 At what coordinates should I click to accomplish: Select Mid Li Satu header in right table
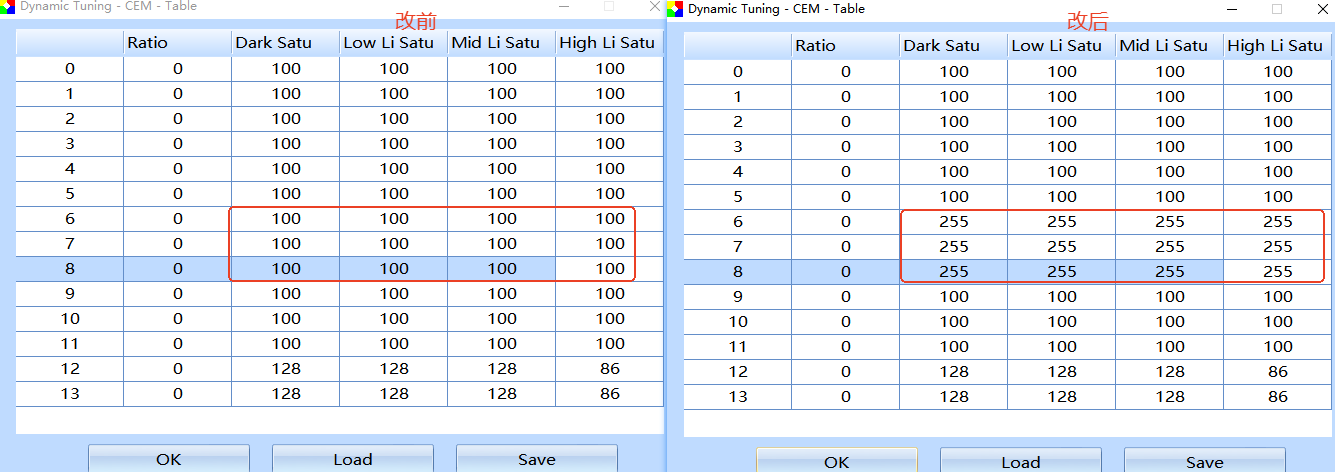click(x=1170, y=45)
